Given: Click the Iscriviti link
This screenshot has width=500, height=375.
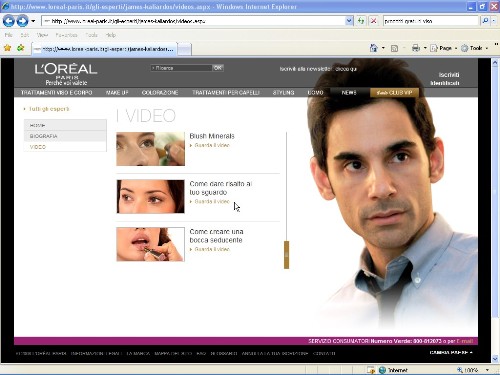Looking at the screenshot, I should (449, 75).
